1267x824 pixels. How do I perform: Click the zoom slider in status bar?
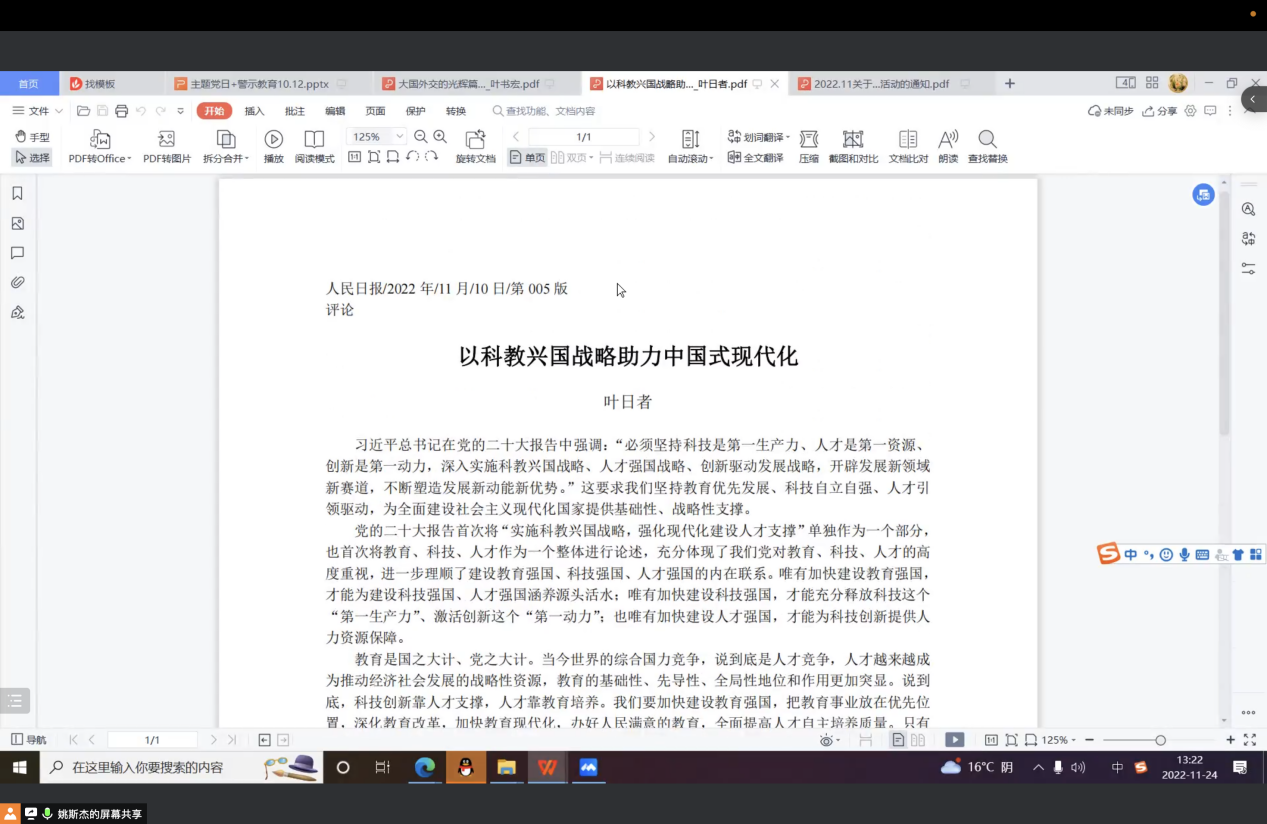click(x=1160, y=740)
